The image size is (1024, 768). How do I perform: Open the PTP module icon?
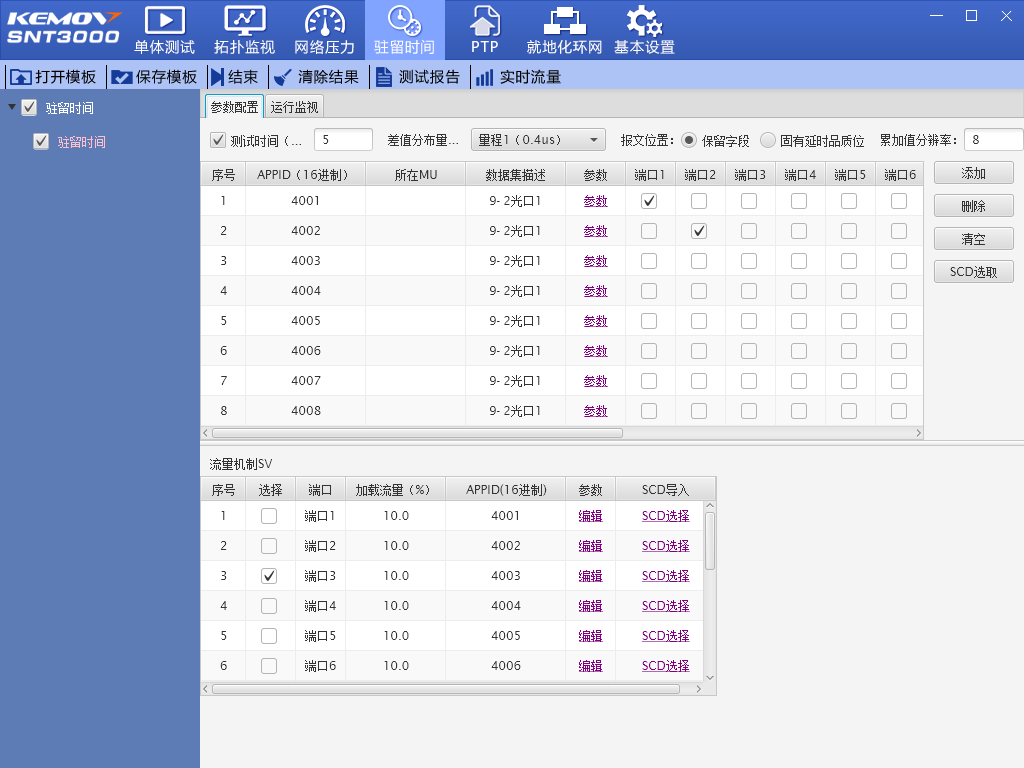(x=485, y=21)
